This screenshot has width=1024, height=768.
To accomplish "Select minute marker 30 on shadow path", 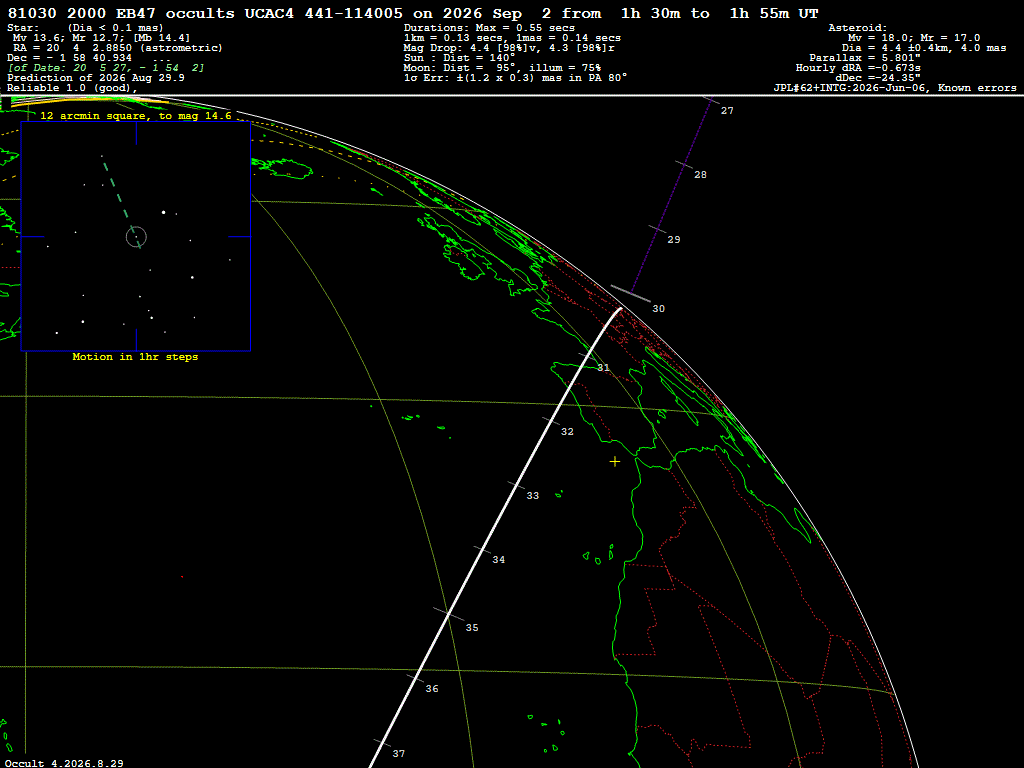I will (658, 309).
